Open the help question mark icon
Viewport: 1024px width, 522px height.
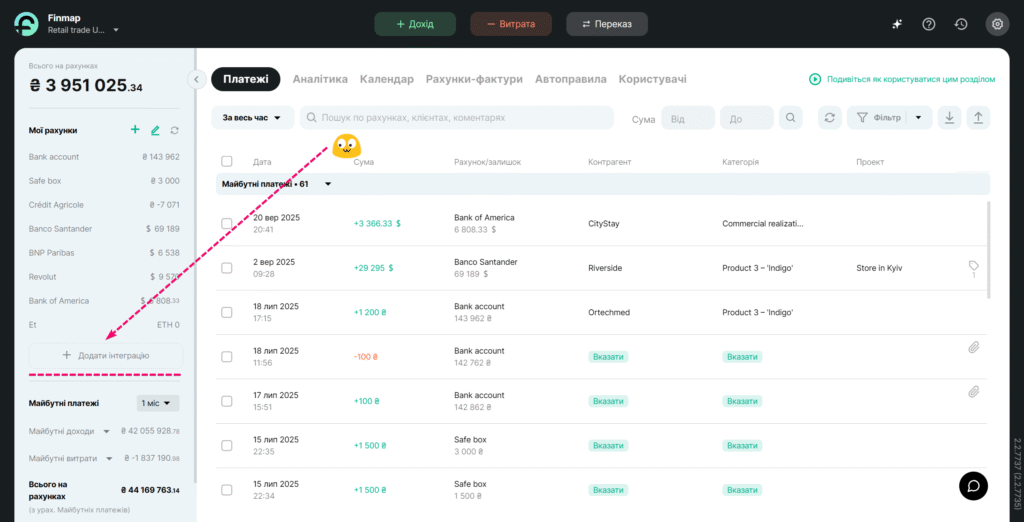(929, 24)
